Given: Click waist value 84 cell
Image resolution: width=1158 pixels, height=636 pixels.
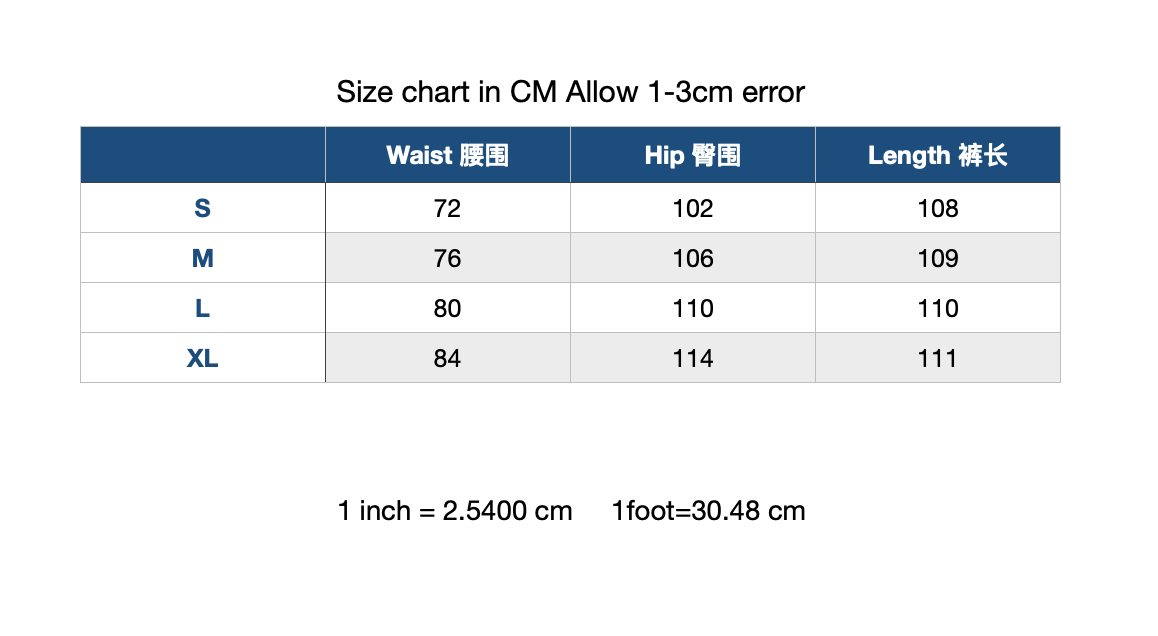Looking at the screenshot, I should click(x=447, y=358).
